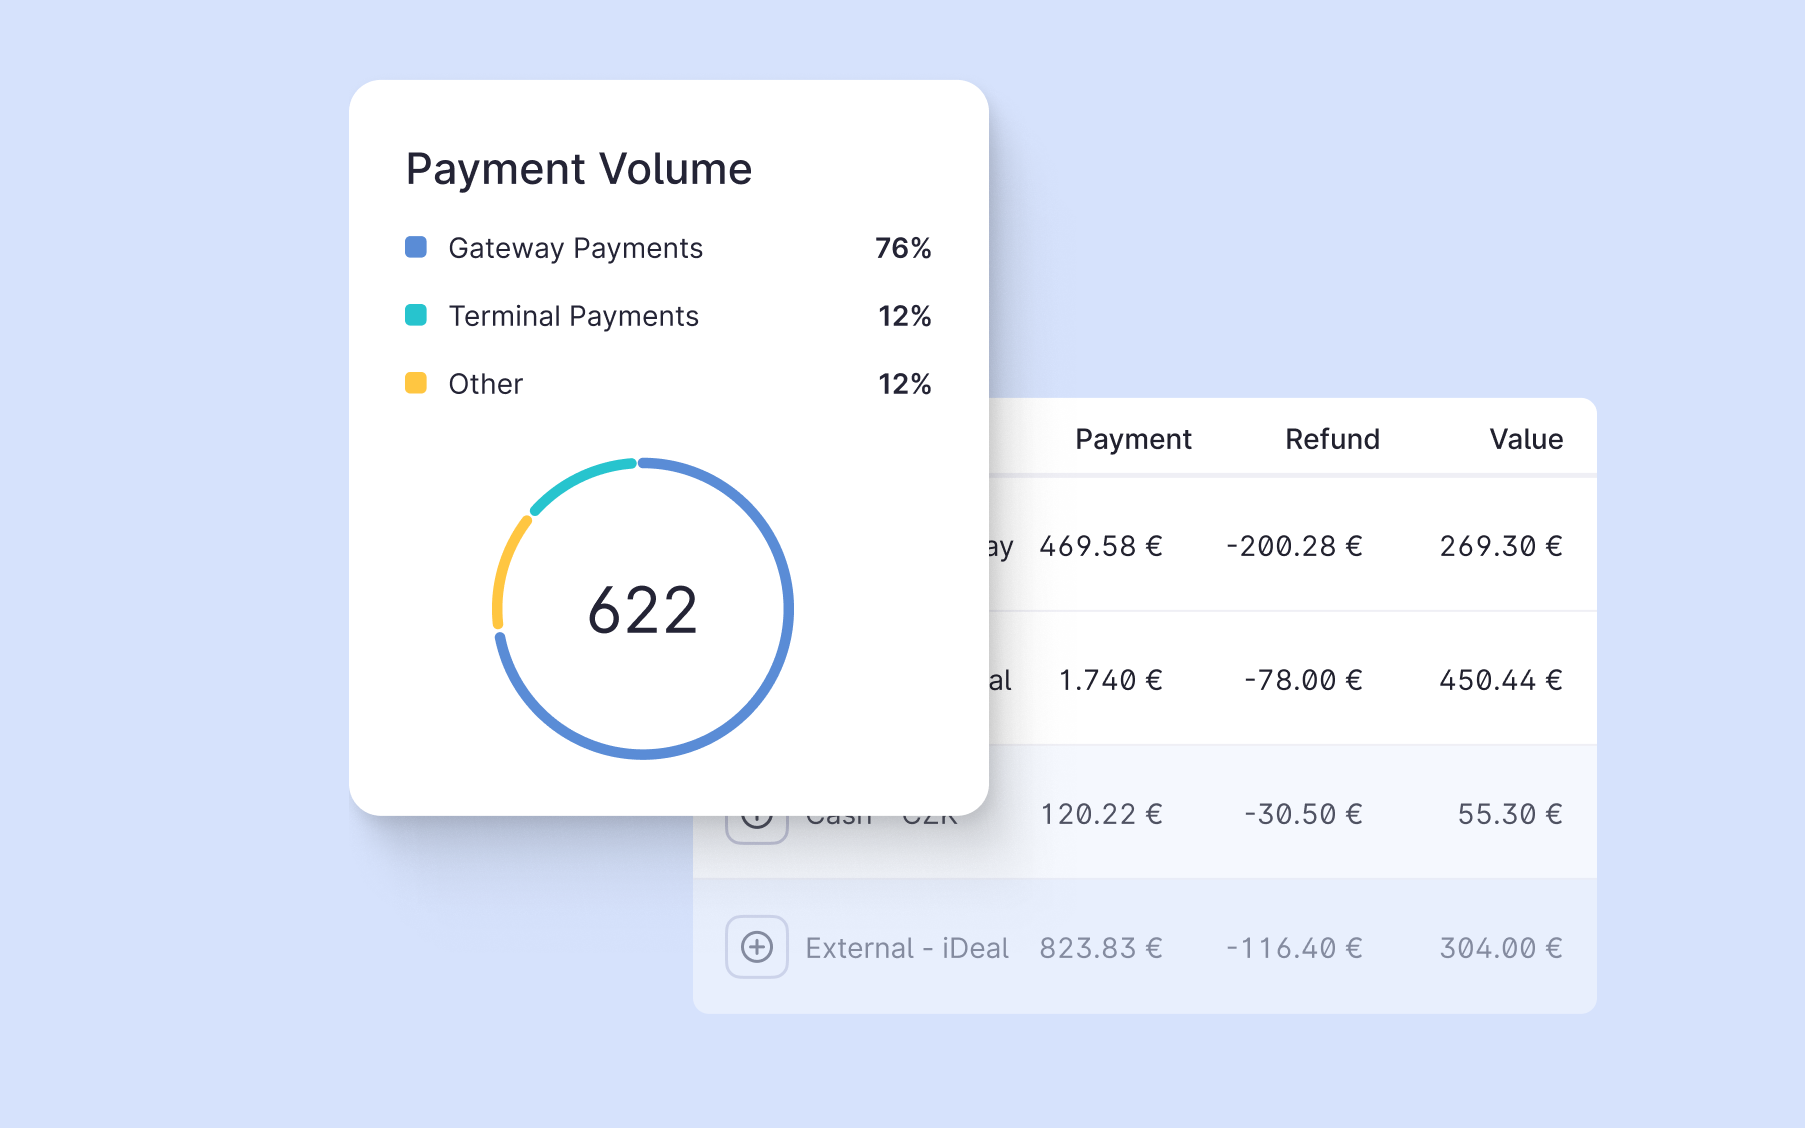Click the Payment Volume card title
Image resolution: width=1805 pixels, height=1128 pixels.
tap(579, 169)
